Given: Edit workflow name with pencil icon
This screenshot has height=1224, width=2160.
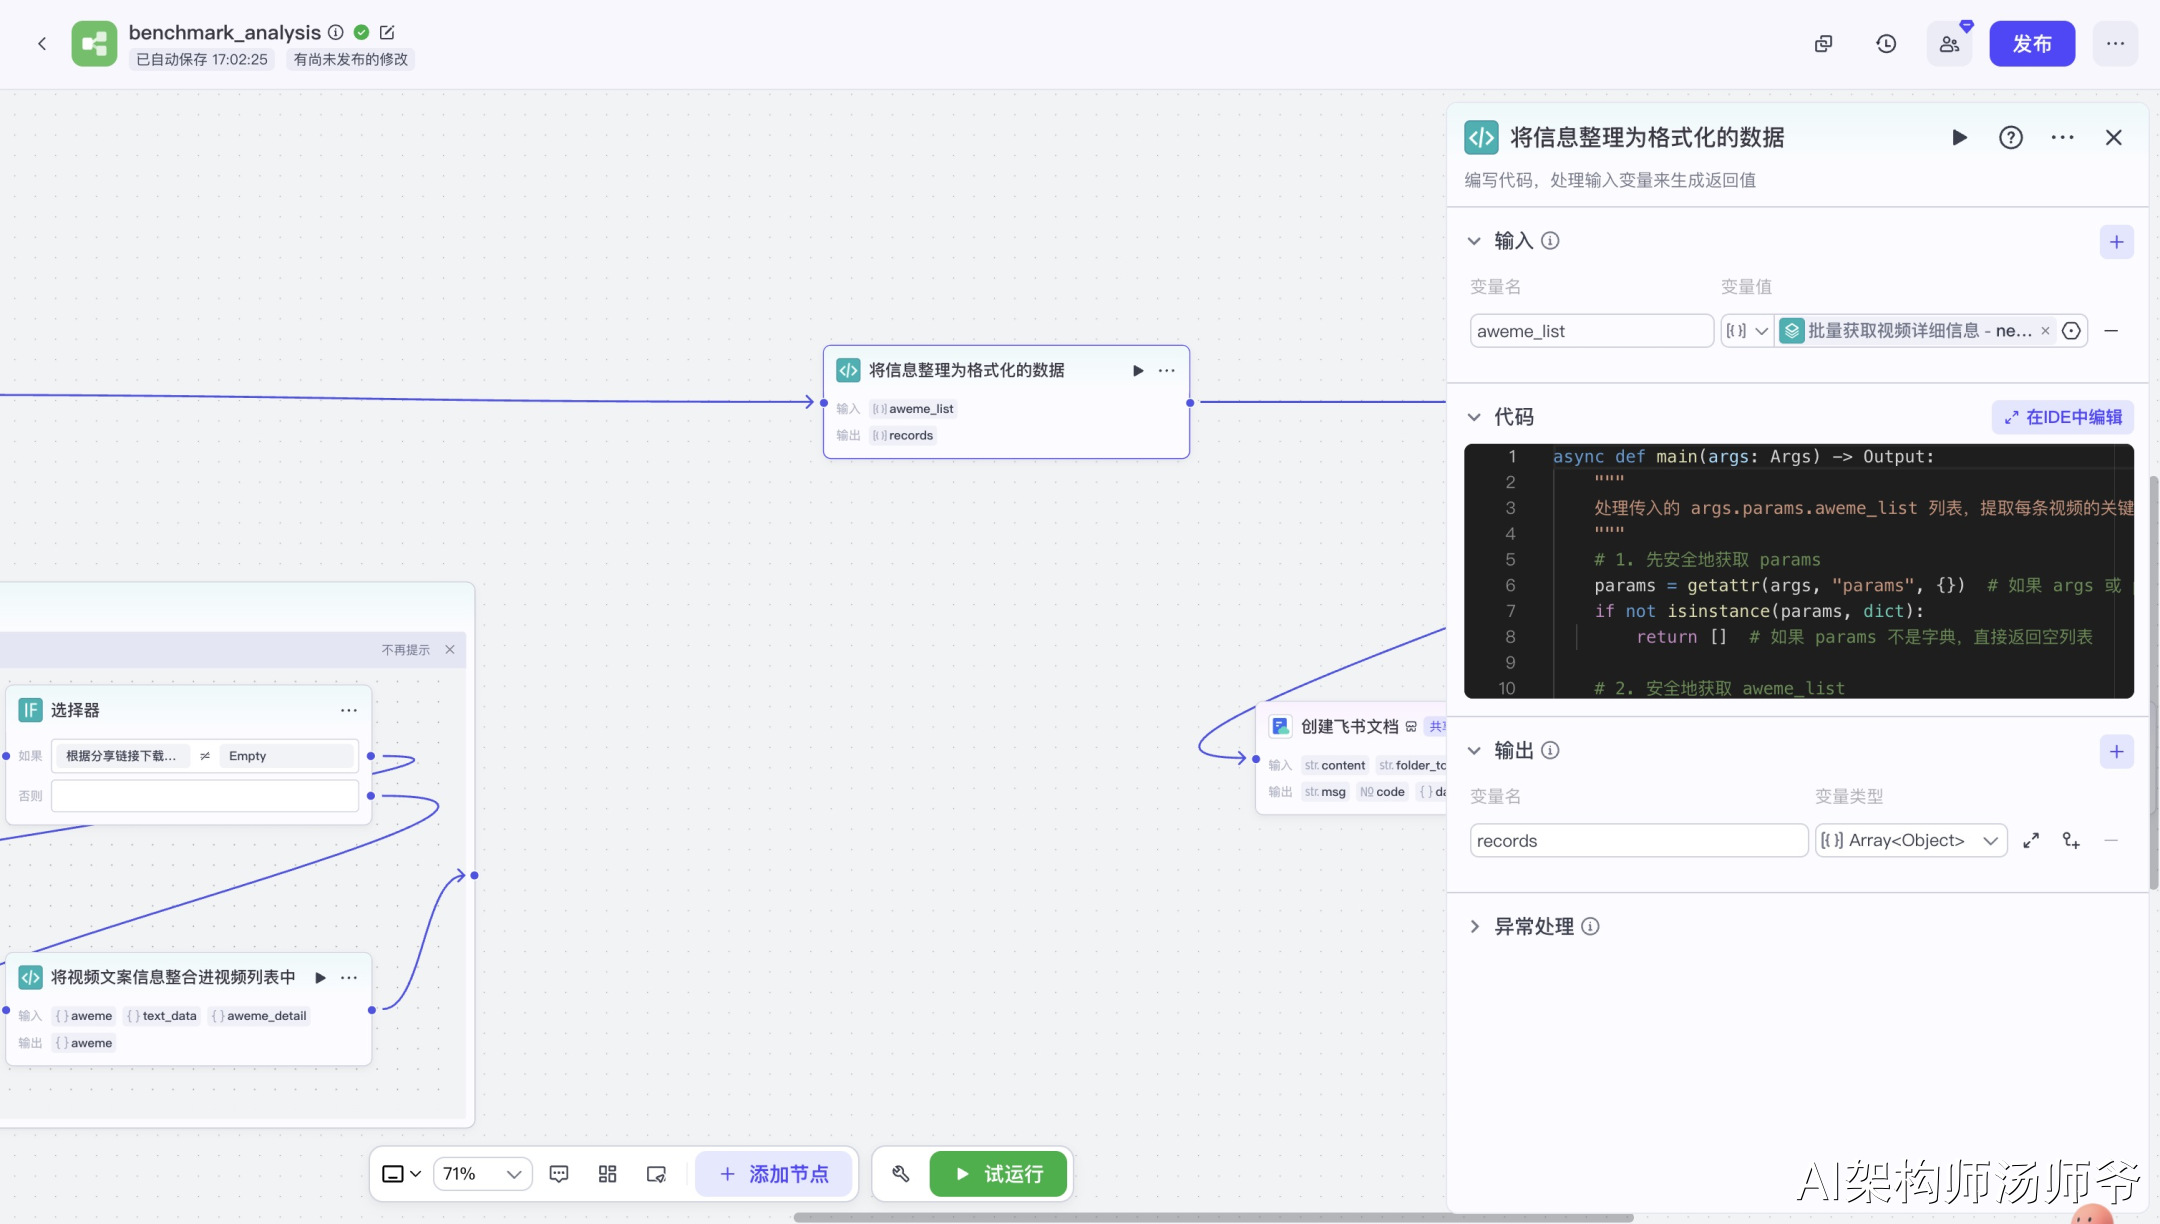Looking at the screenshot, I should pyautogui.click(x=387, y=32).
